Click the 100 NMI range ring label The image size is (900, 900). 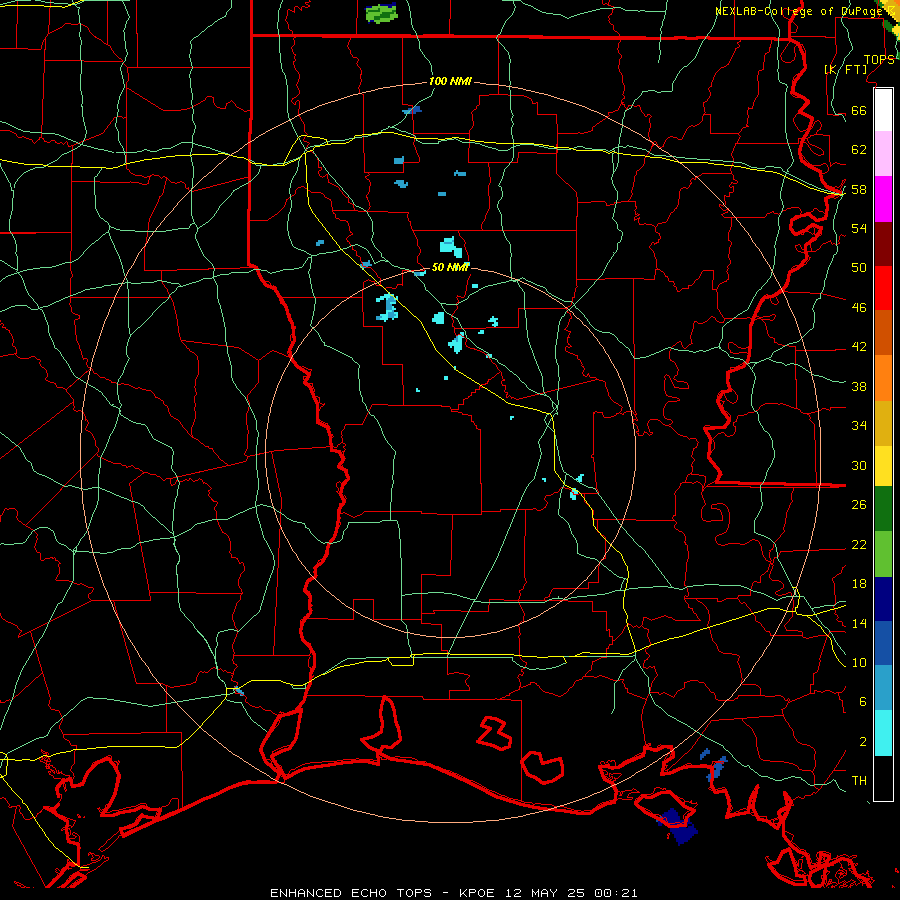450,81
